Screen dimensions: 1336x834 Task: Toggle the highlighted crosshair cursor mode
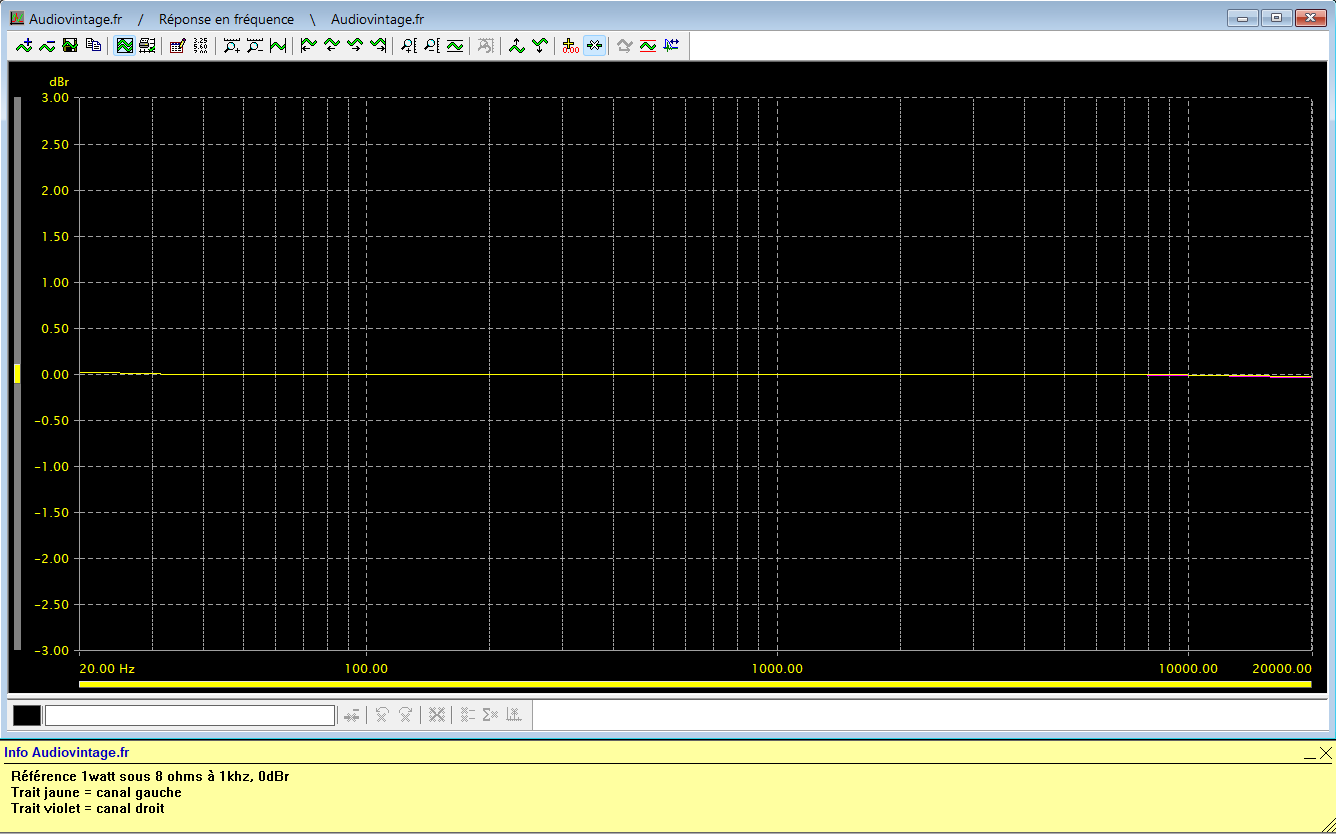click(593, 45)
